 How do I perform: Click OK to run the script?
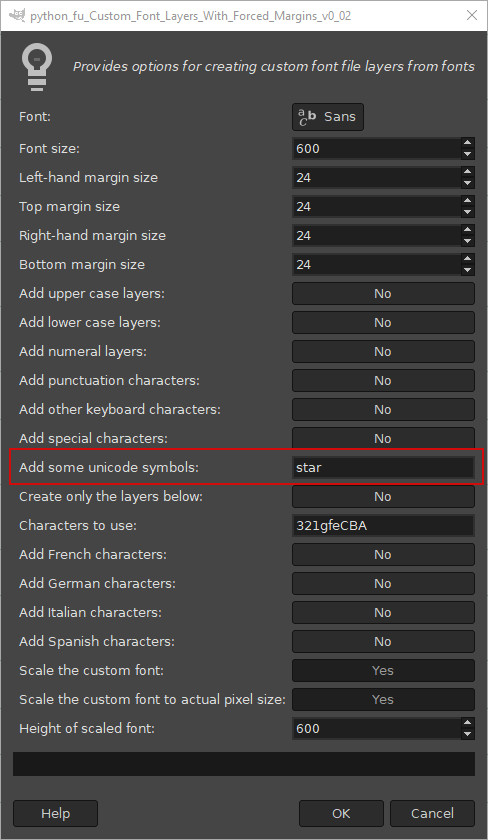pos(341,813)
